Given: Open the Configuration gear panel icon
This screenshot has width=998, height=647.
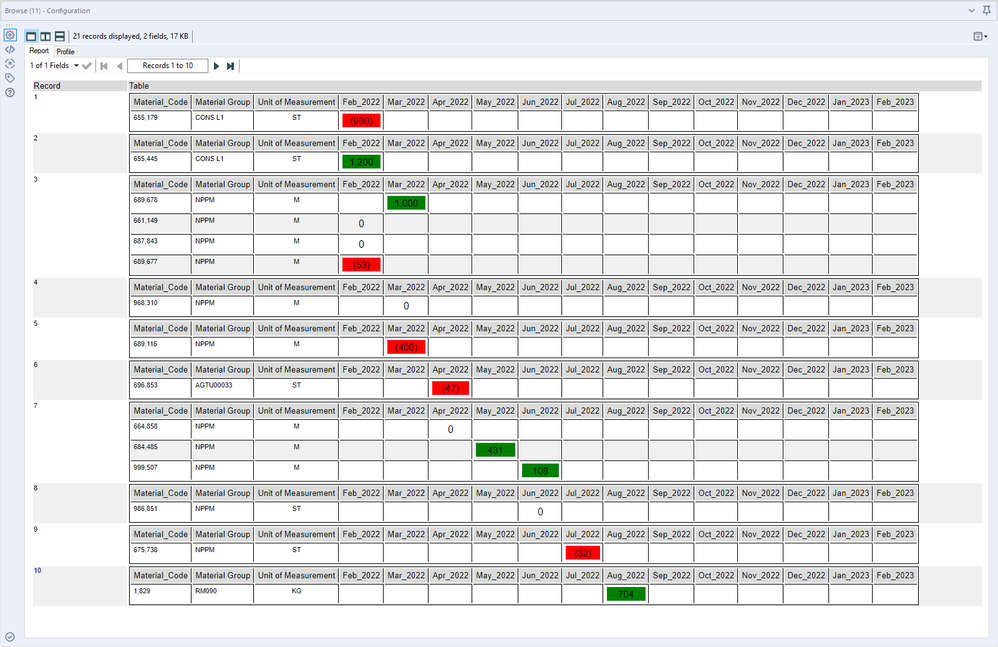Looking at the screenshot, I should [10, 35].
